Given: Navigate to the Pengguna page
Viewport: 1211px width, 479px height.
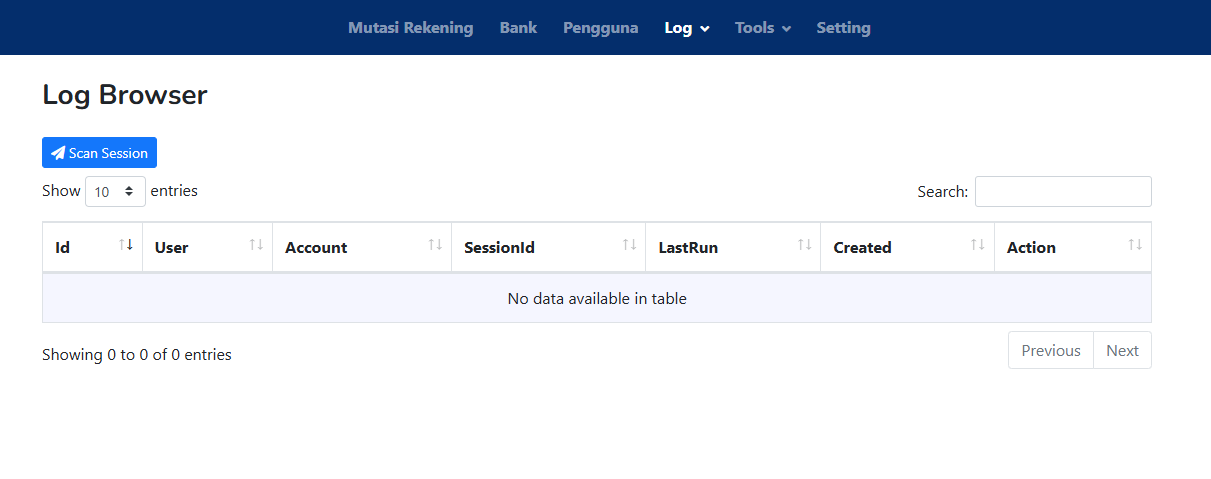Looking at the screenshot, I should [x=600, y=28].
